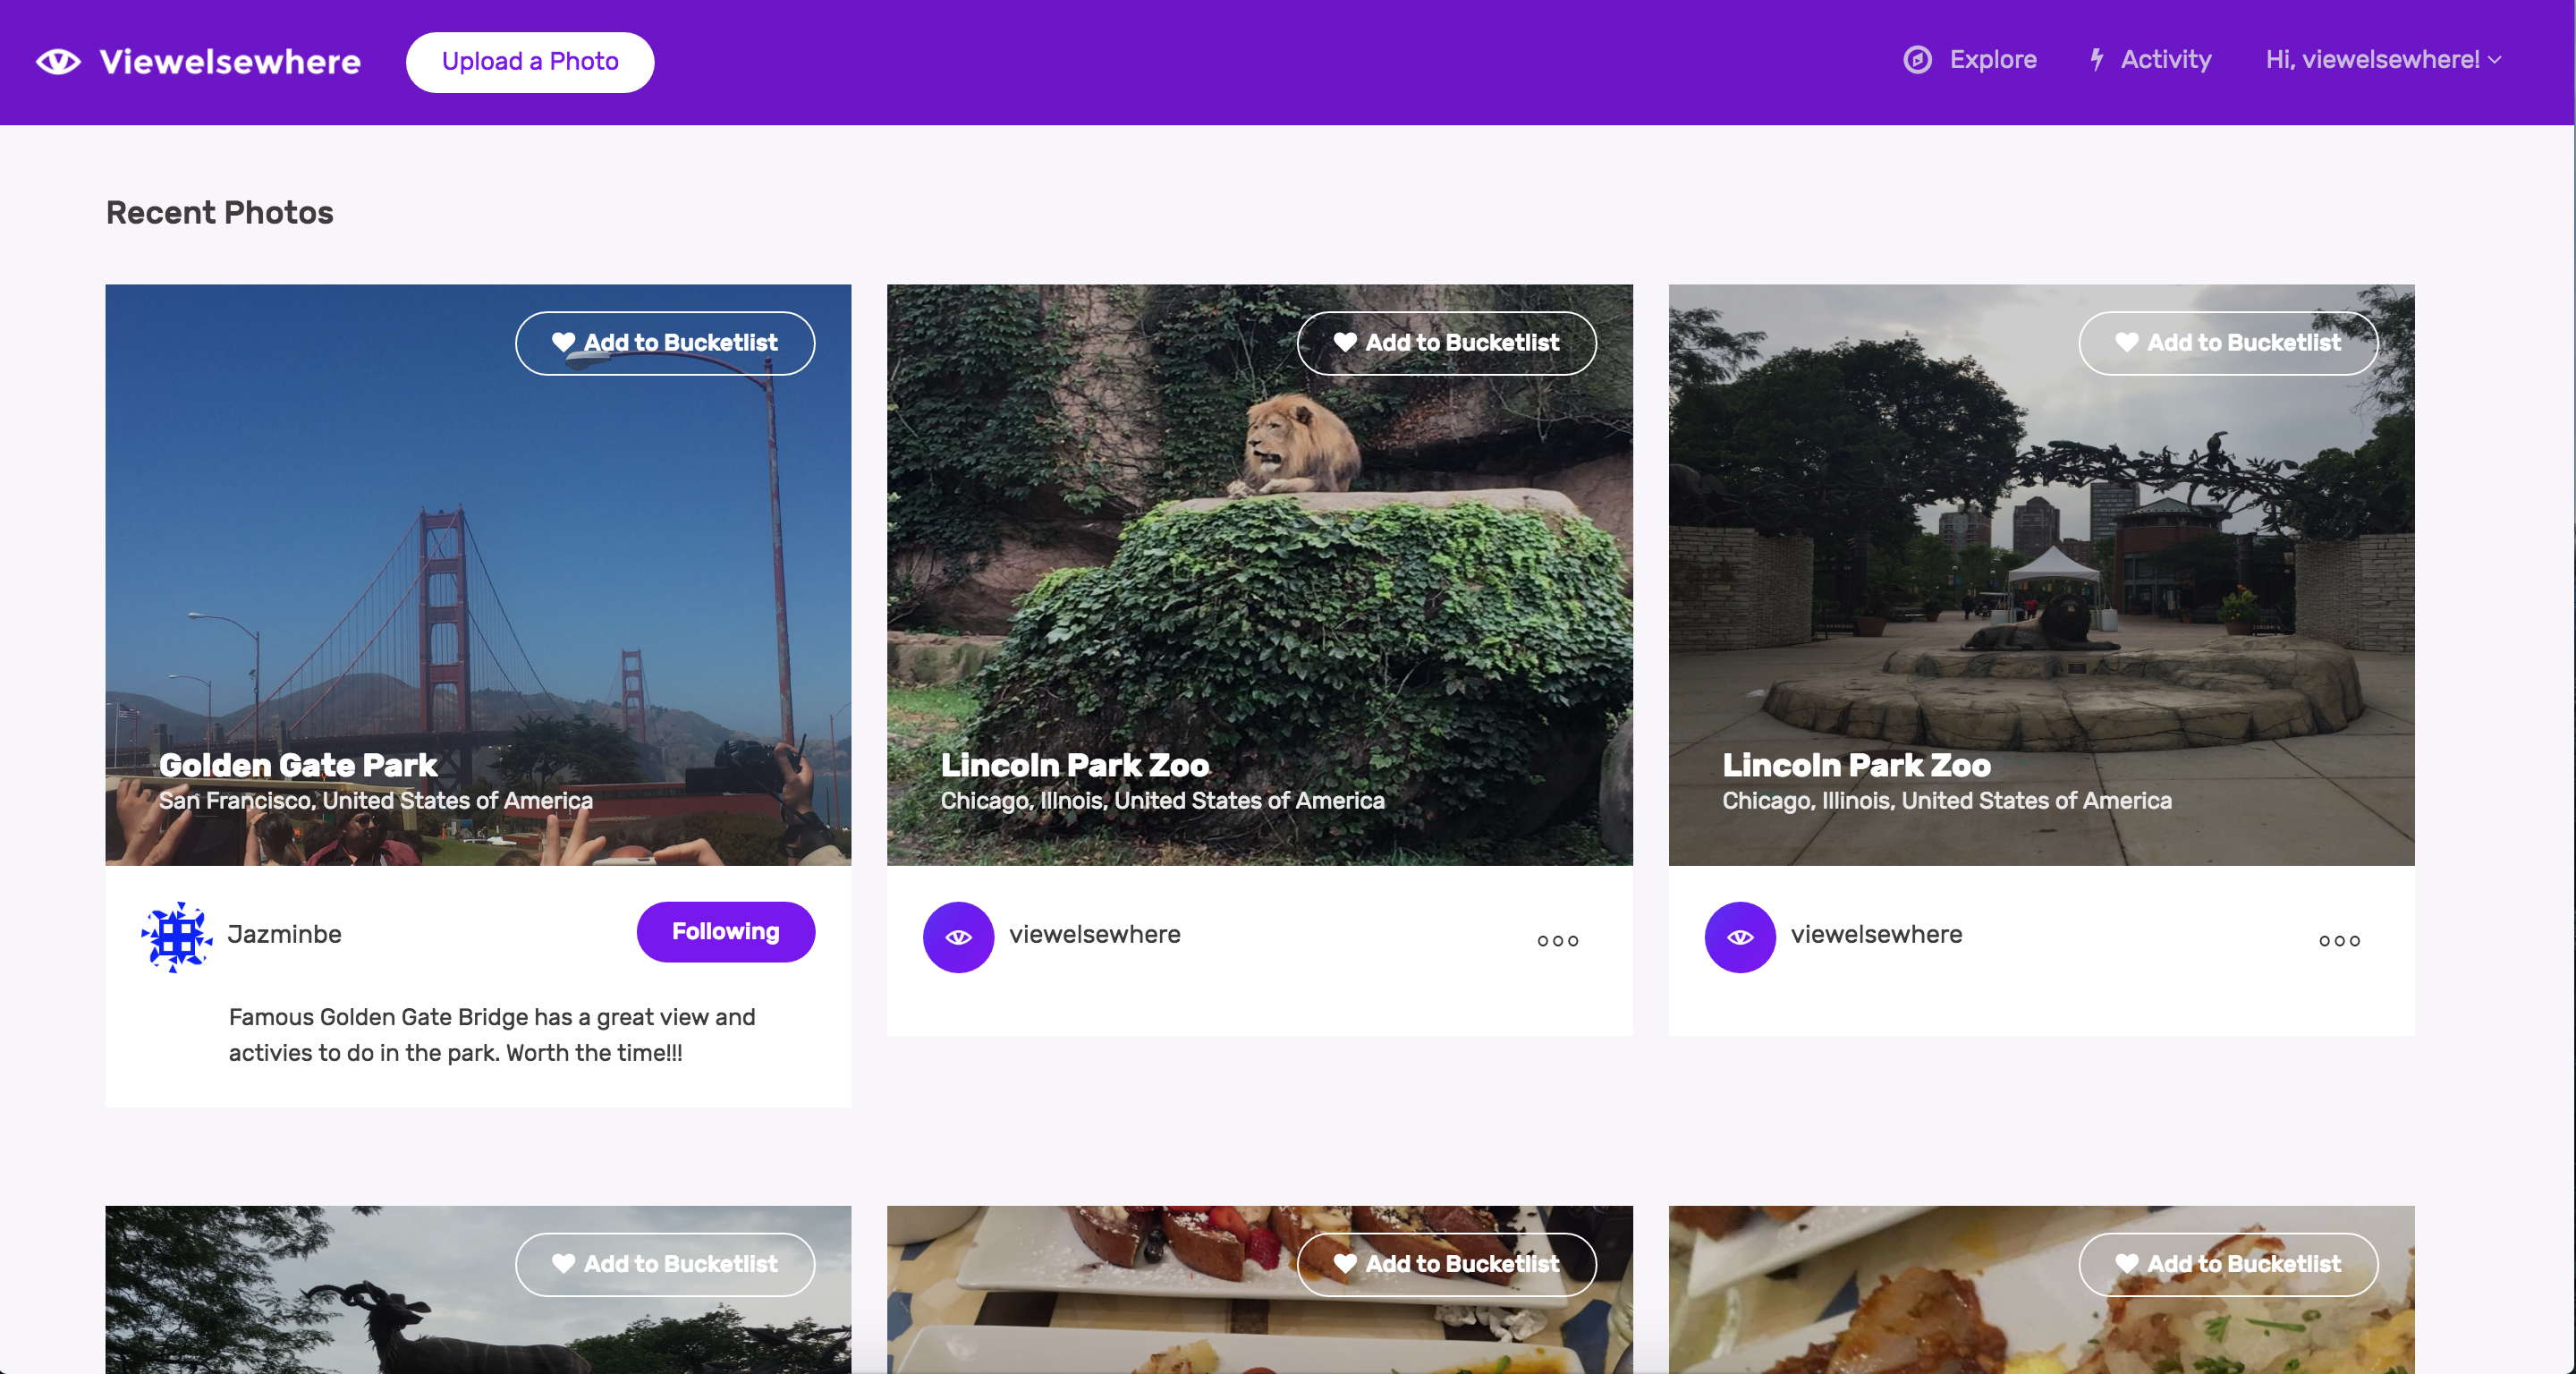Image resolution: width=2576 pixels, height=1374 pixels.
Task: Click the Activity lightning bolt icon
Action: point(2097,60)
